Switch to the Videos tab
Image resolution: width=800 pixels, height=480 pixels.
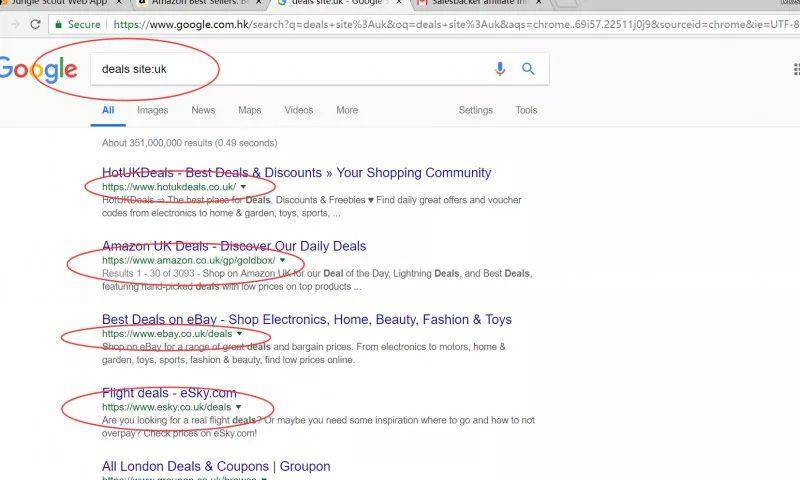(x=299, y=110)
